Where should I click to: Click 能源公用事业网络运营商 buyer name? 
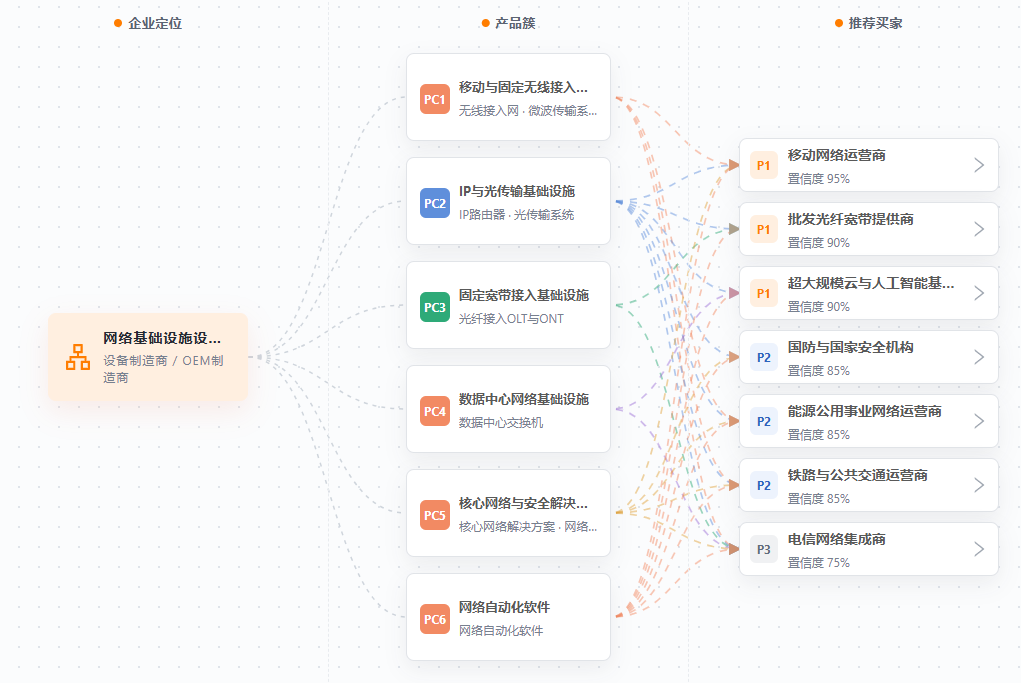pos(865,411)
